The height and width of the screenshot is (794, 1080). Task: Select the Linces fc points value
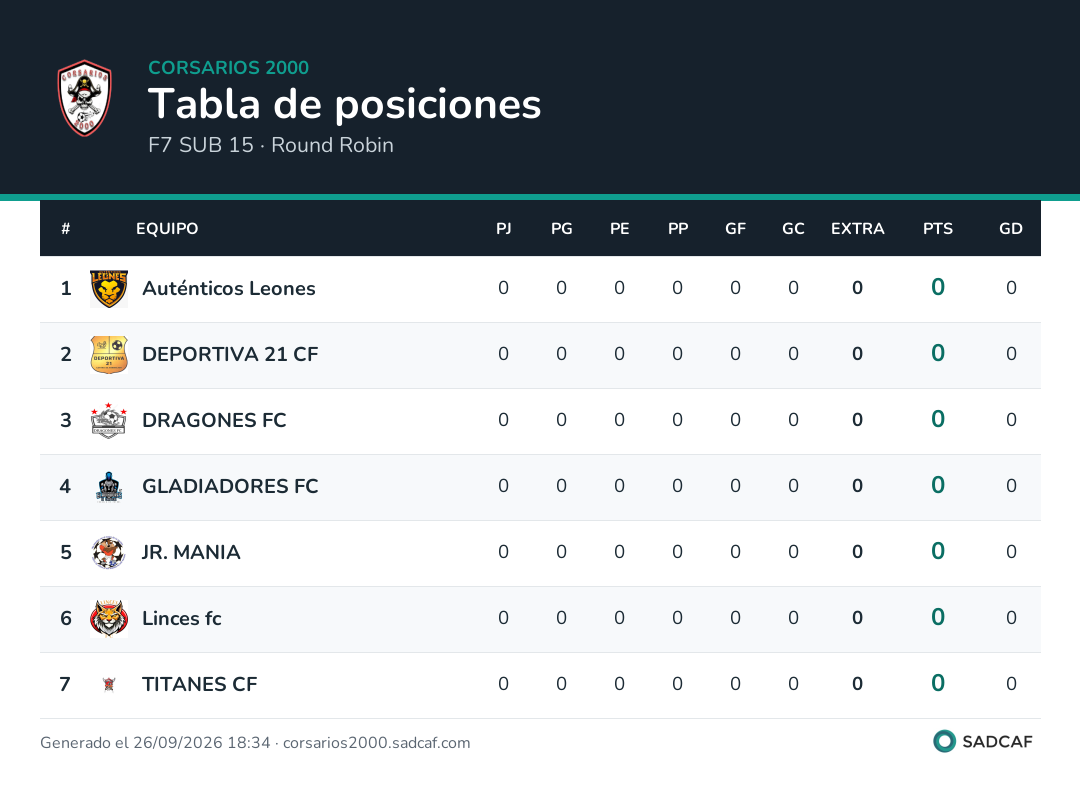(x=937, y=617)
